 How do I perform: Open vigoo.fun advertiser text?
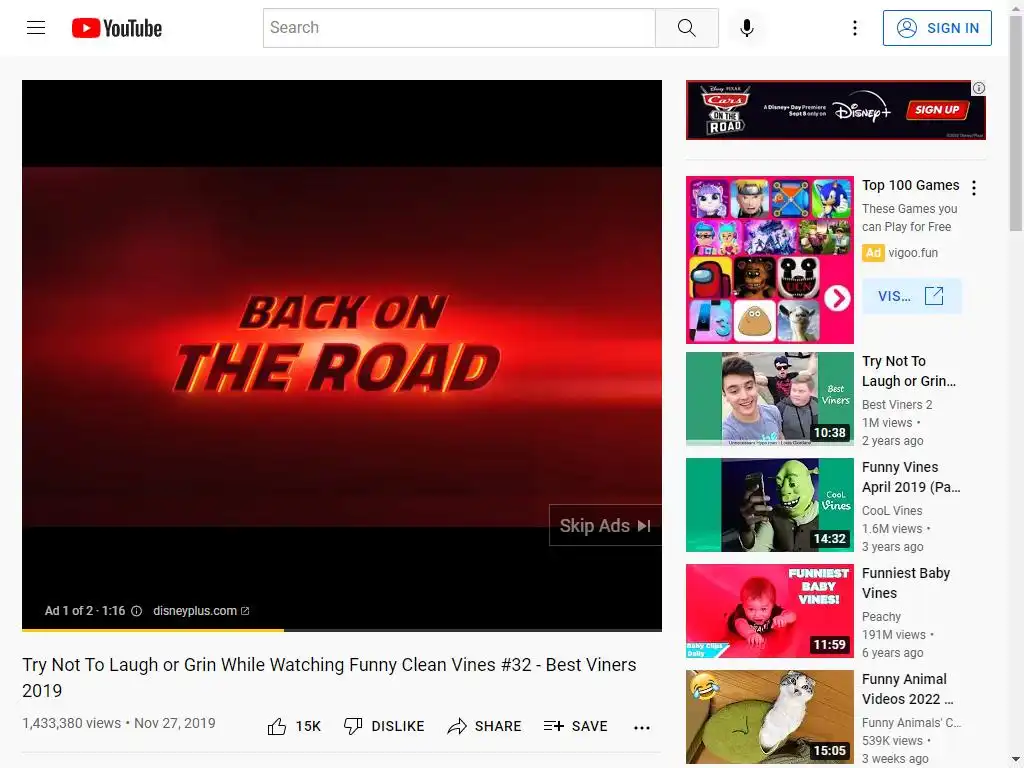pyautogui.click(x=913, y=253)
